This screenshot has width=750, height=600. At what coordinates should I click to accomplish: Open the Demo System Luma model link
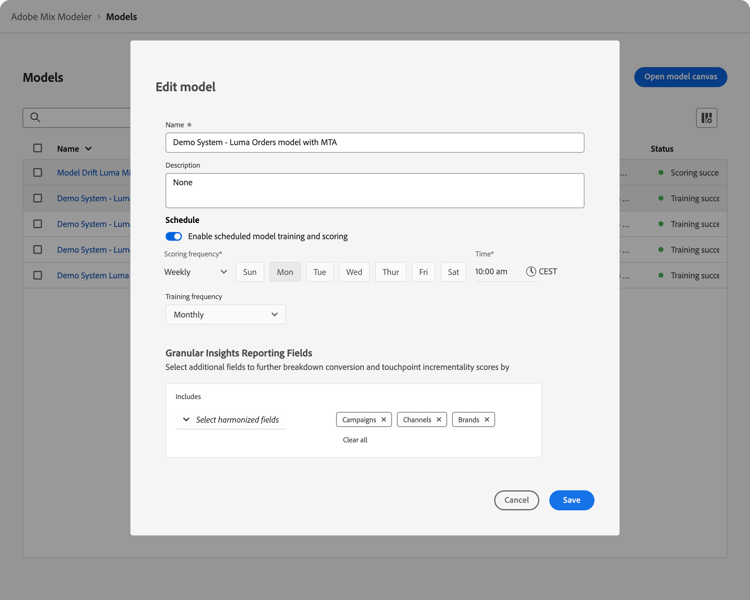93,276
